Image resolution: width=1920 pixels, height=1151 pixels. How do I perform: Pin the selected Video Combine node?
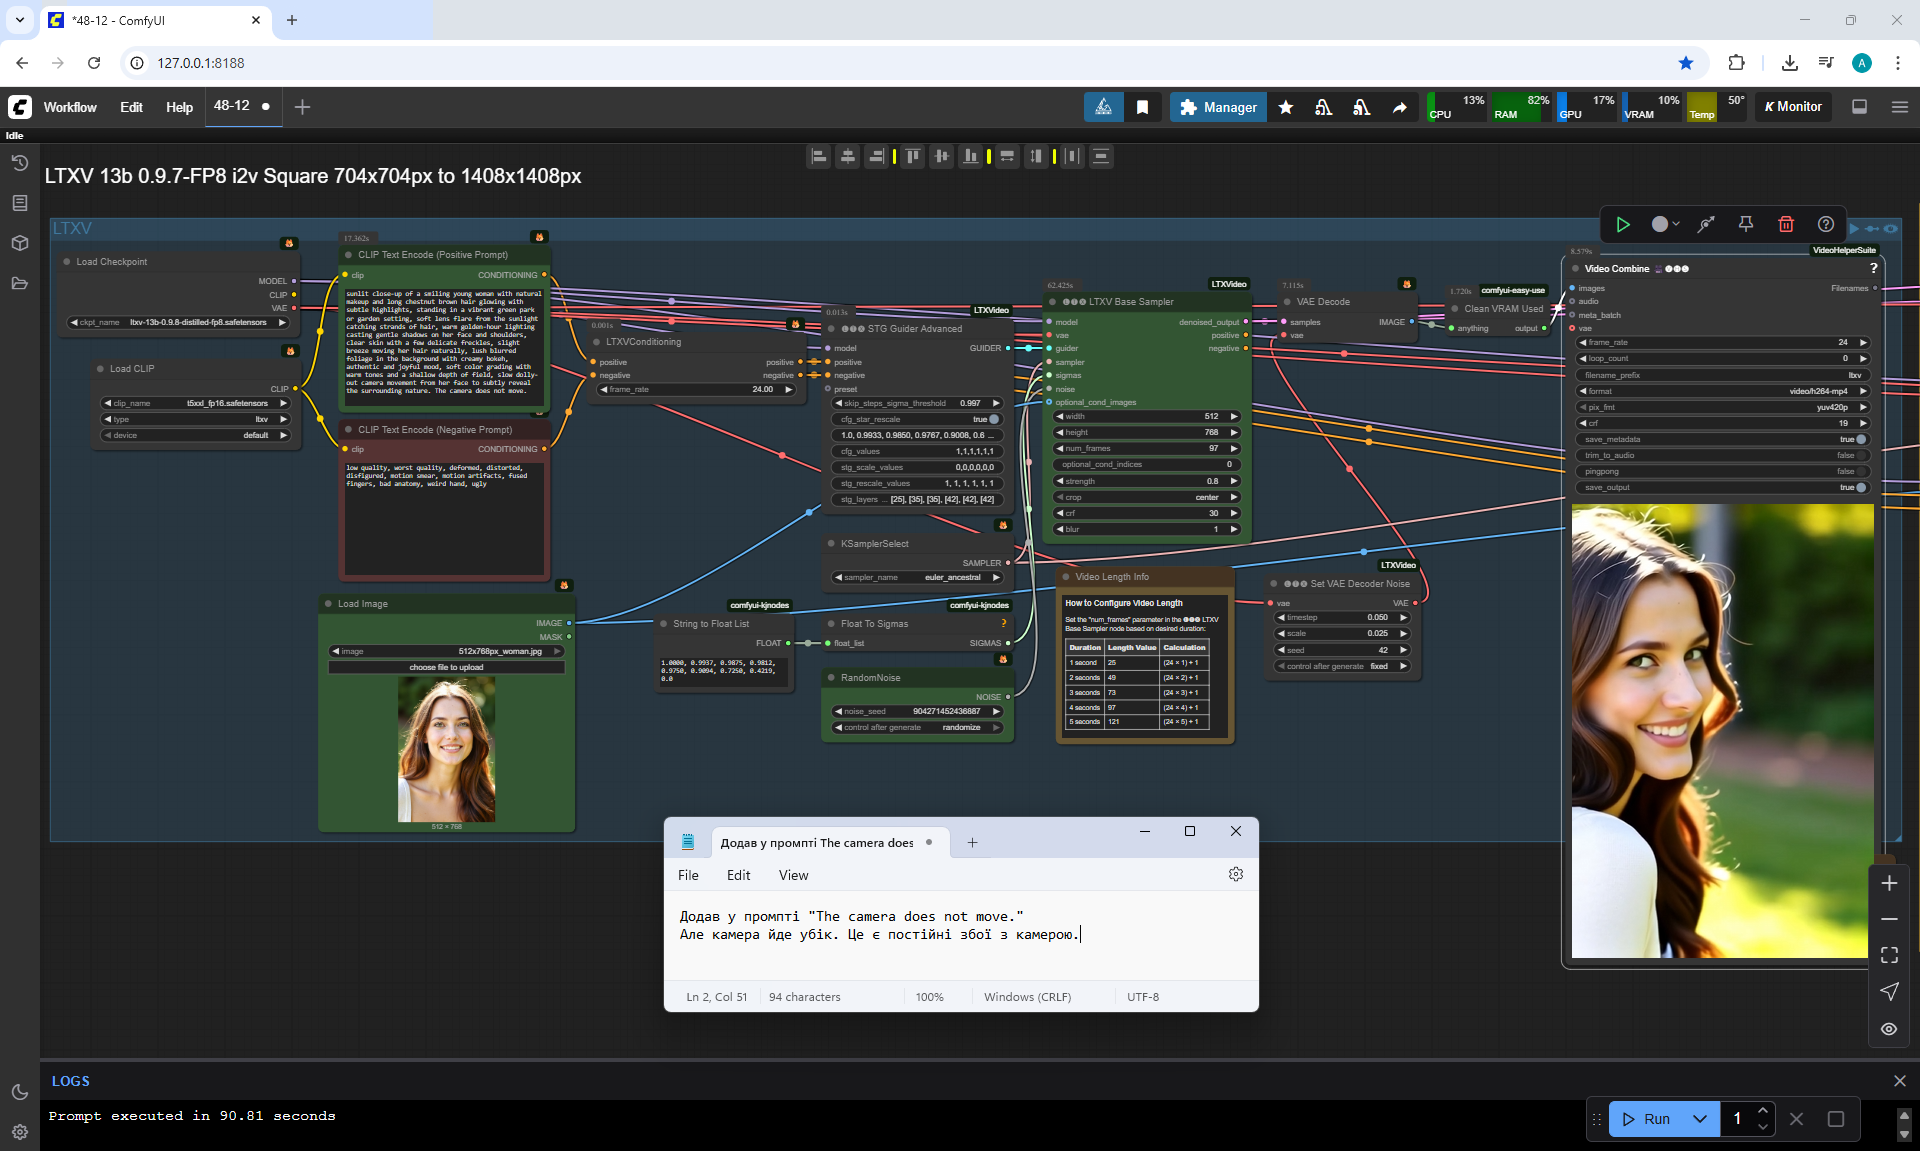click(1746, 224)
